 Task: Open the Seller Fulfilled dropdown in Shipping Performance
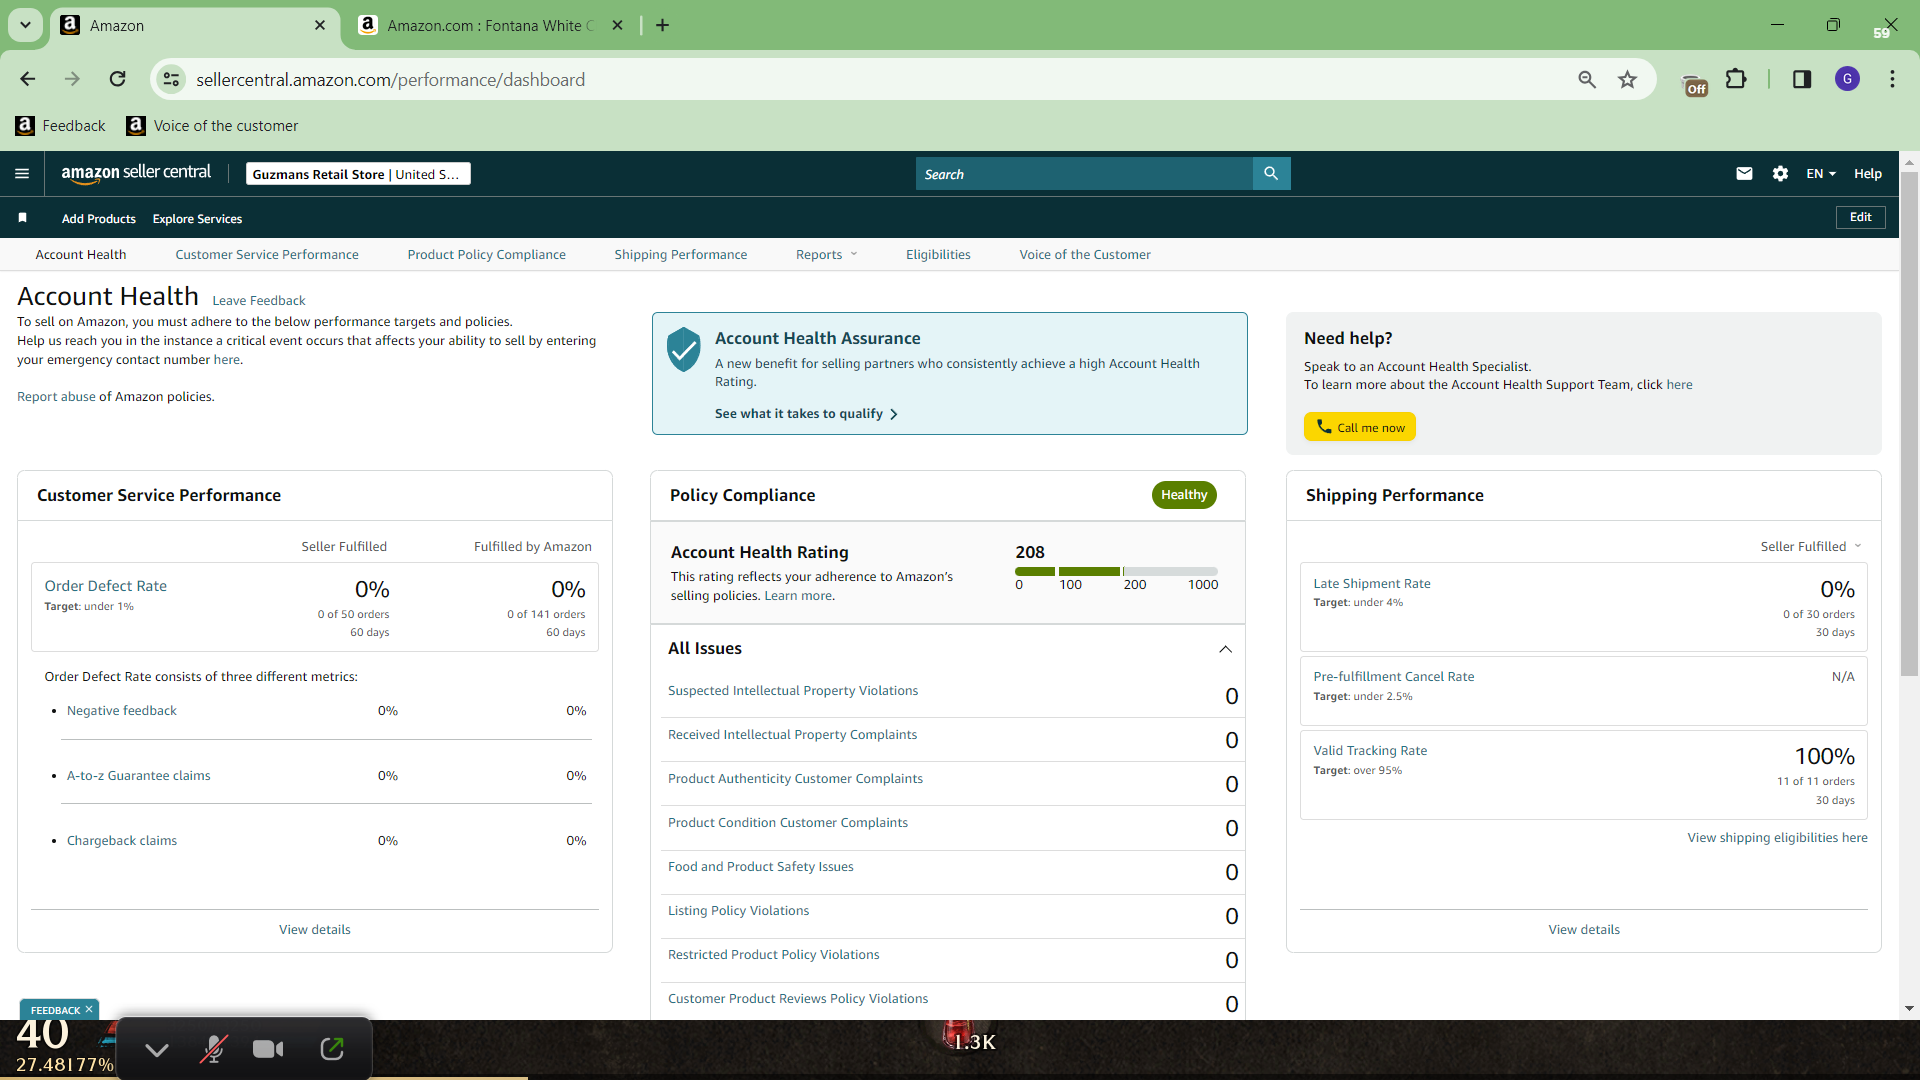(1811, 546)
